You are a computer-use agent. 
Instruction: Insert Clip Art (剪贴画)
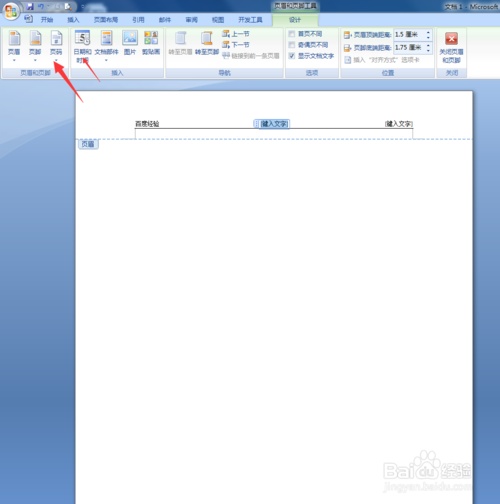click(151, 43)
